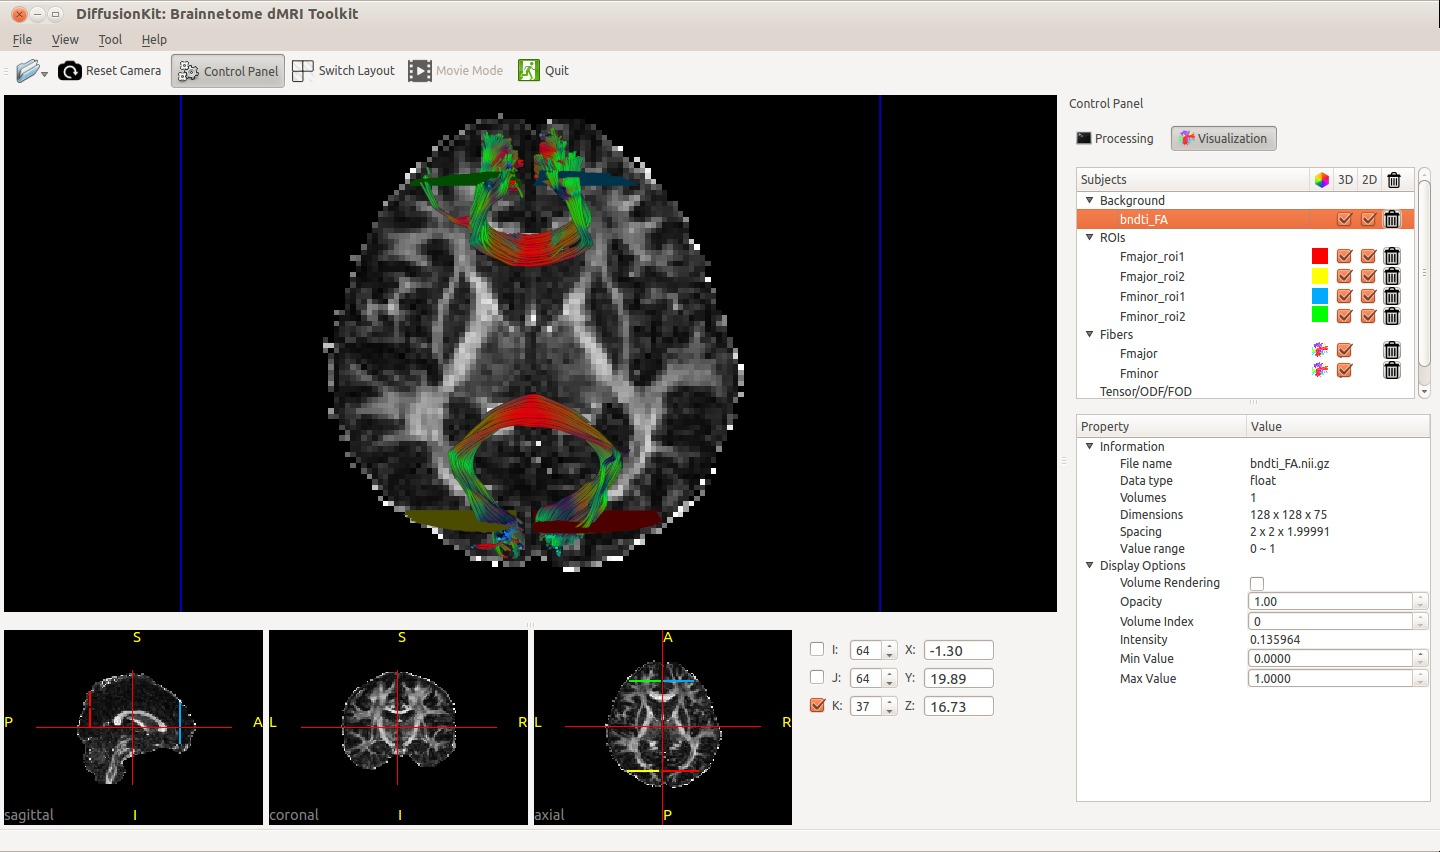The height and width of the screenshot is (852, 1440).
Task: Select the Visualization tab button
Action: [1223, 139]
